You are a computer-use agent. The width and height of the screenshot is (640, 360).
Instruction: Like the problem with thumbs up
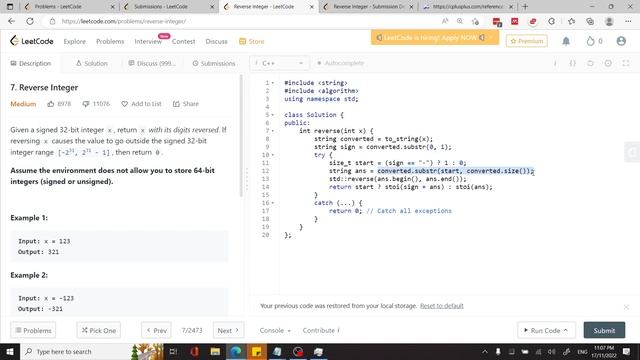coord(51,104)
